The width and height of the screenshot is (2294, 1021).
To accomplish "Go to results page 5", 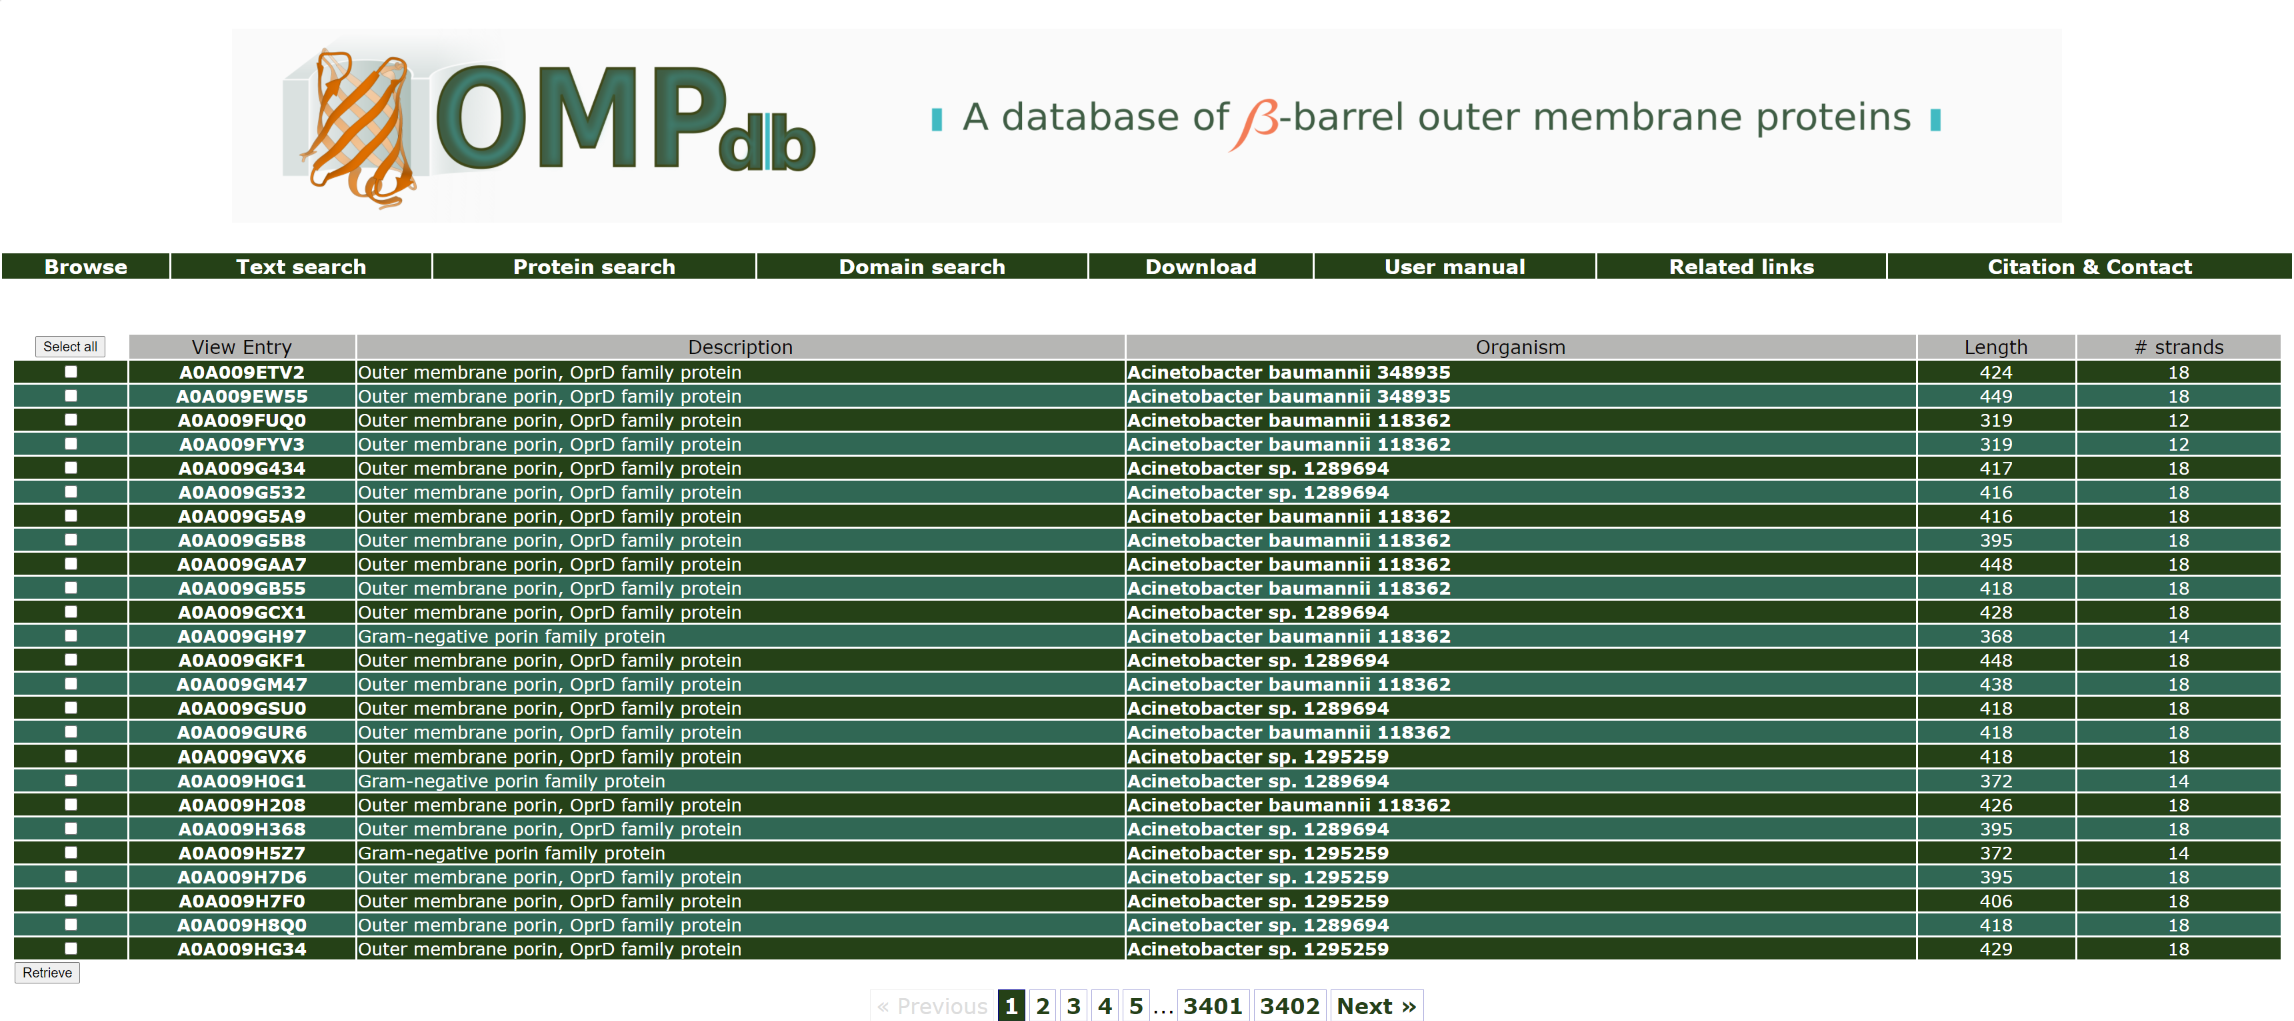I will point(1136,1006).
